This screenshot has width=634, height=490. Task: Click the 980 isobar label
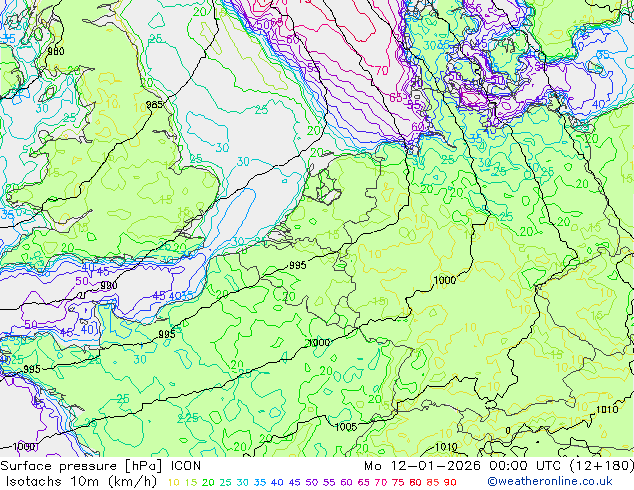56,51
